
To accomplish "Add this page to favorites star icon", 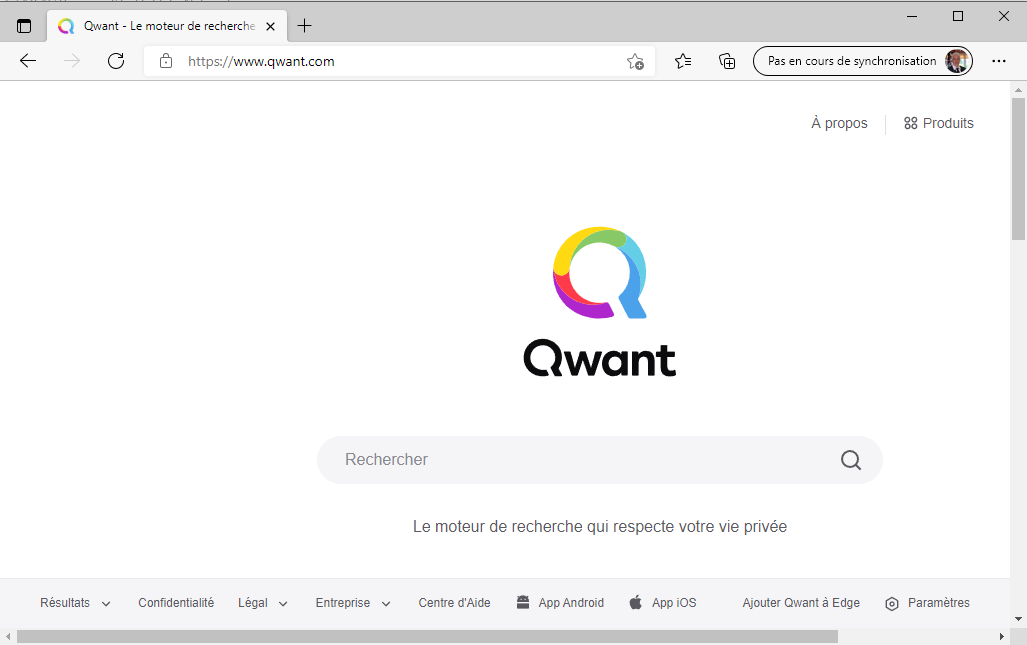I will pyautogui.click(x=635, y=62).
